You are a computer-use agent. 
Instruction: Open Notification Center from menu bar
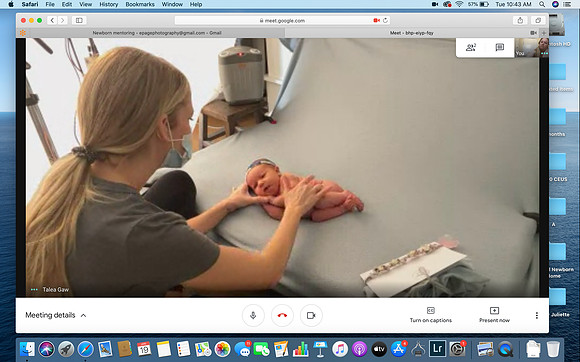tap(567, 4)
